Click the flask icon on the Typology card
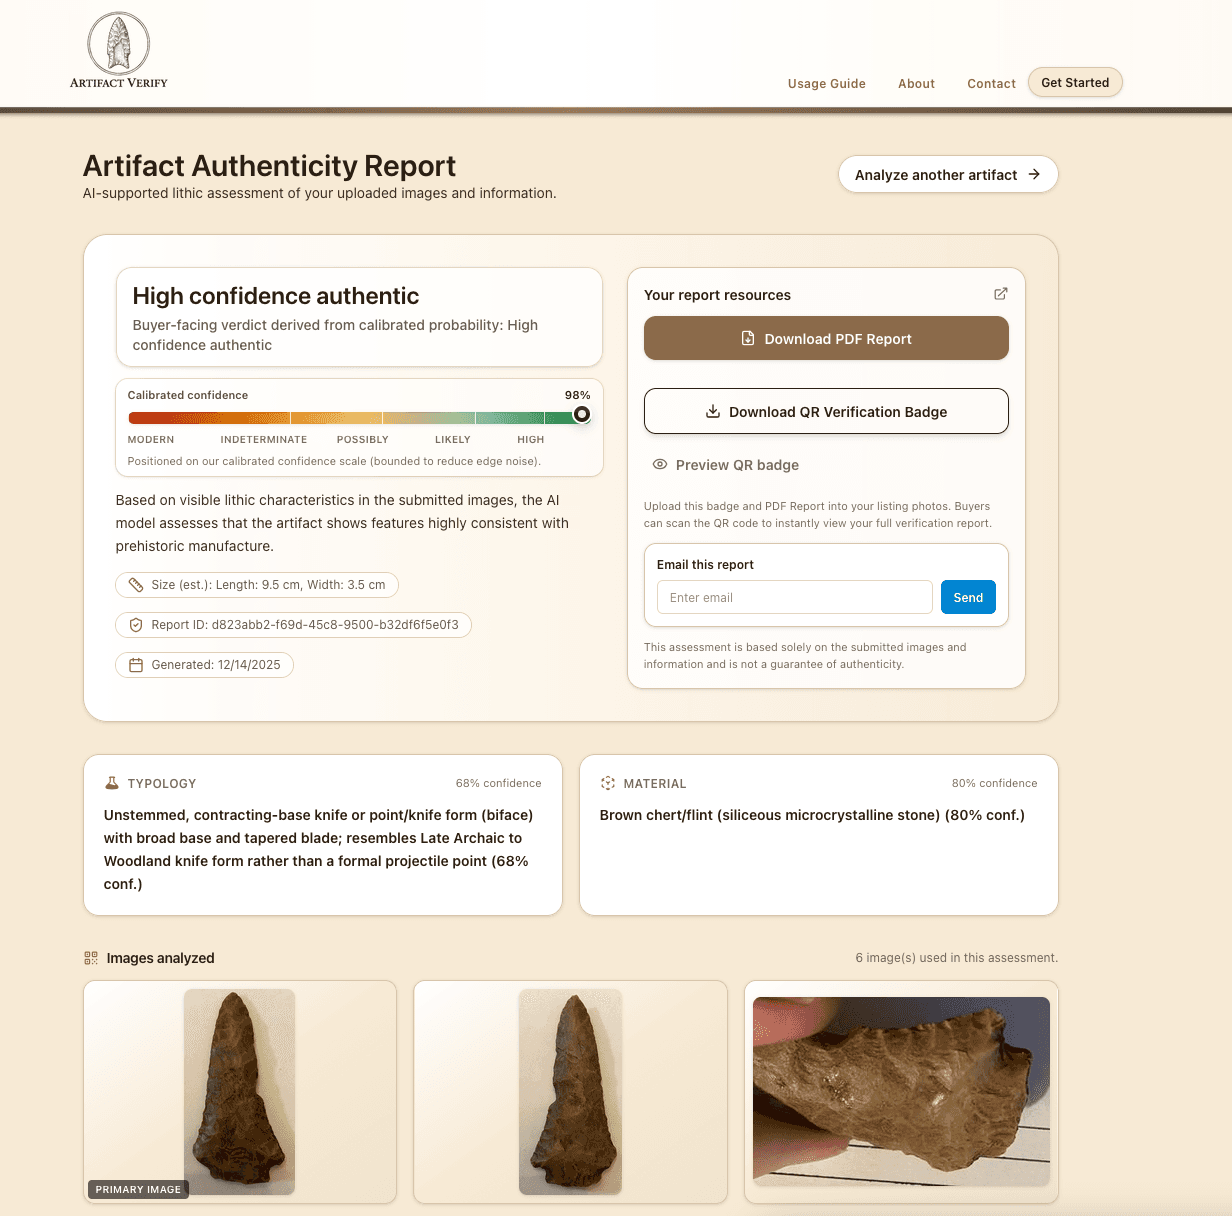Screen dimensions: 1232x1216 click(x=112, y=783)
